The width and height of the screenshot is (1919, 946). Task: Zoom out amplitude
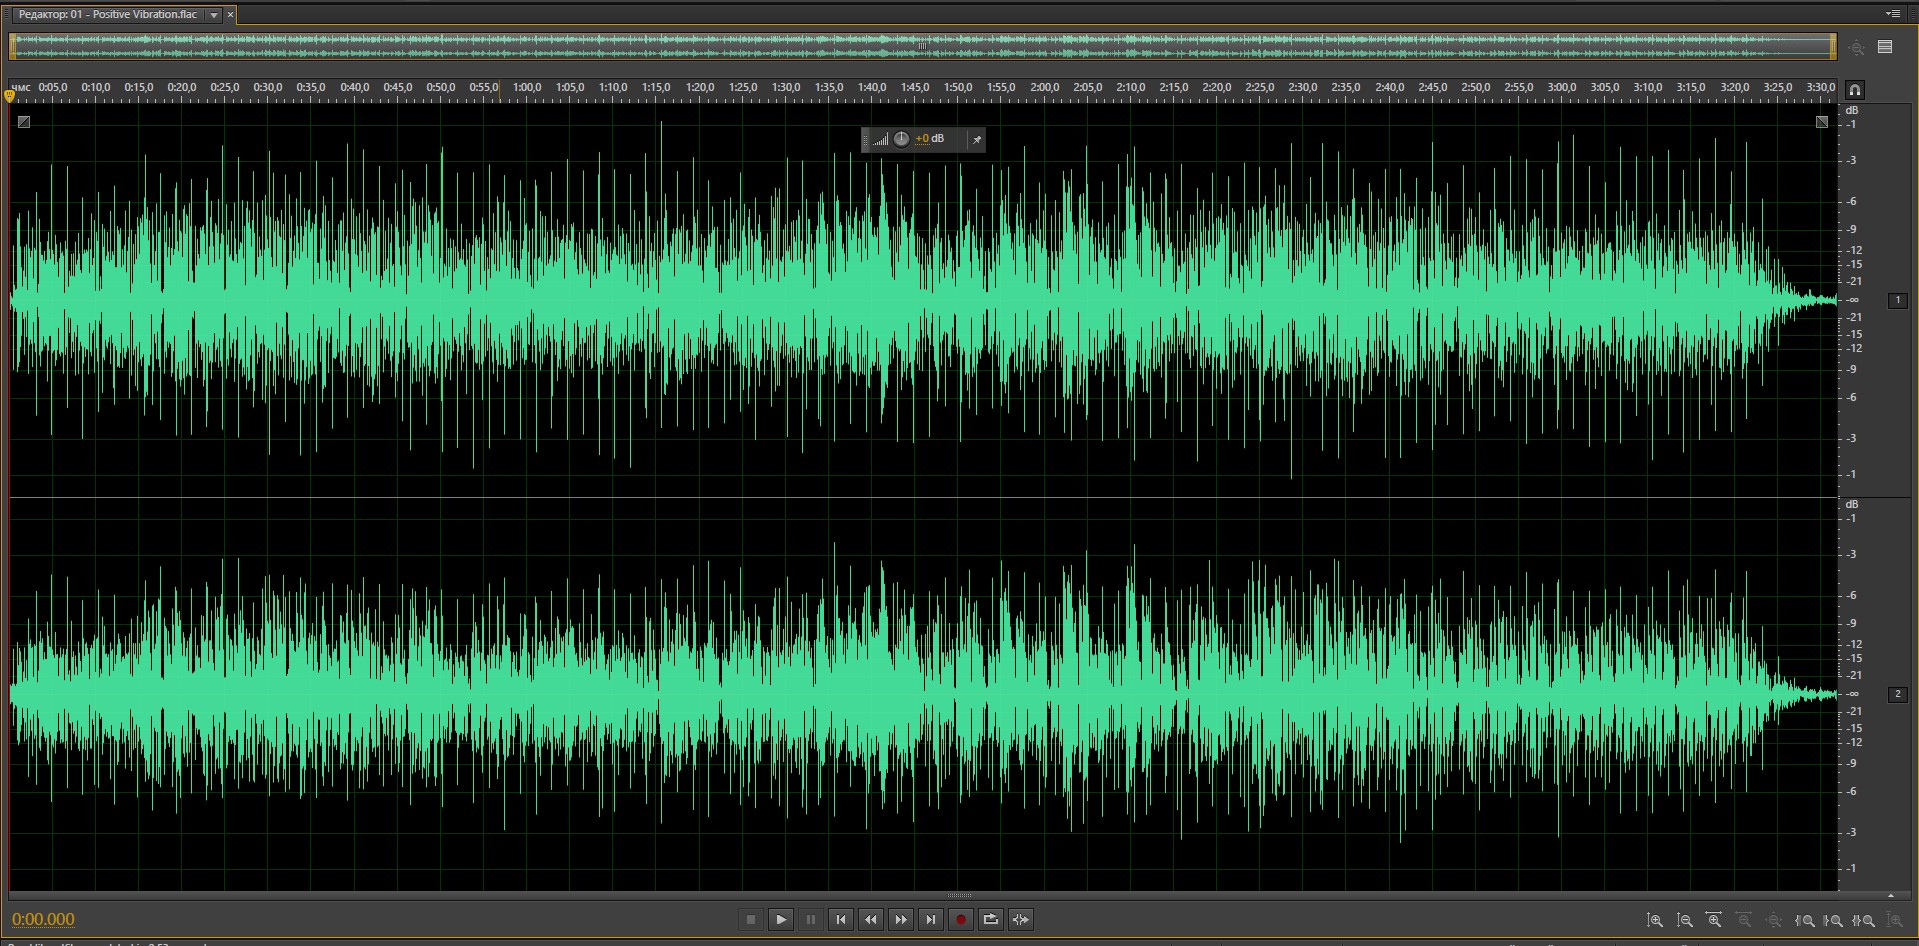(x=1685, y=920)
